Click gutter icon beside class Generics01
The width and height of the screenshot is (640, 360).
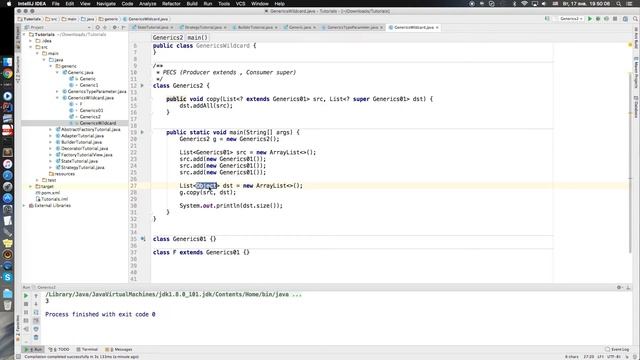143,239
